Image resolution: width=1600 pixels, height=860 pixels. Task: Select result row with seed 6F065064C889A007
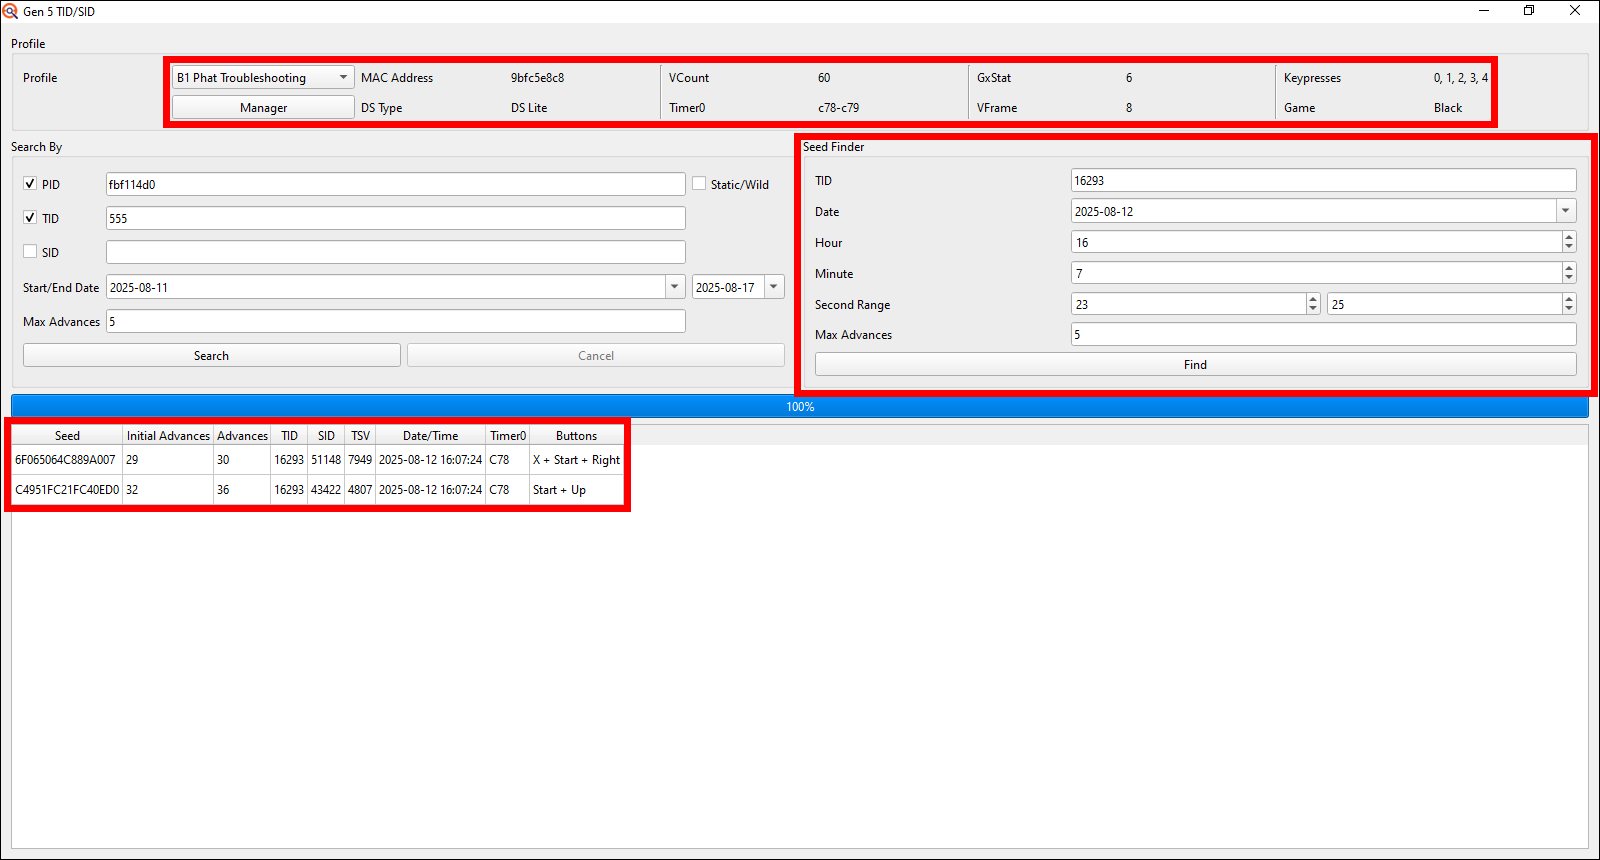[x=65, y=460]
